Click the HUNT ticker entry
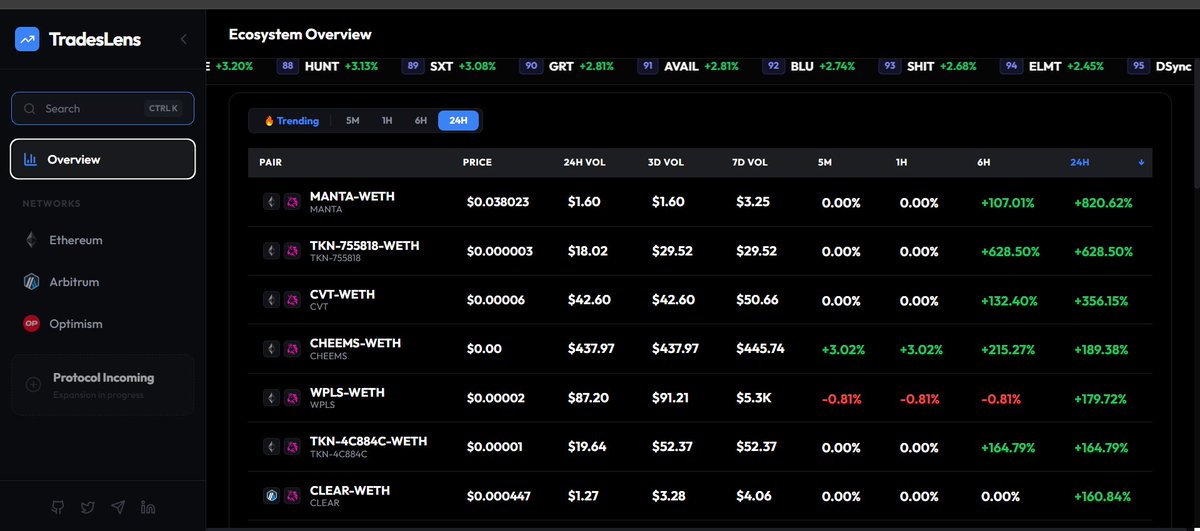Viewport: 1200px width, 531px height. coord(328,66)
